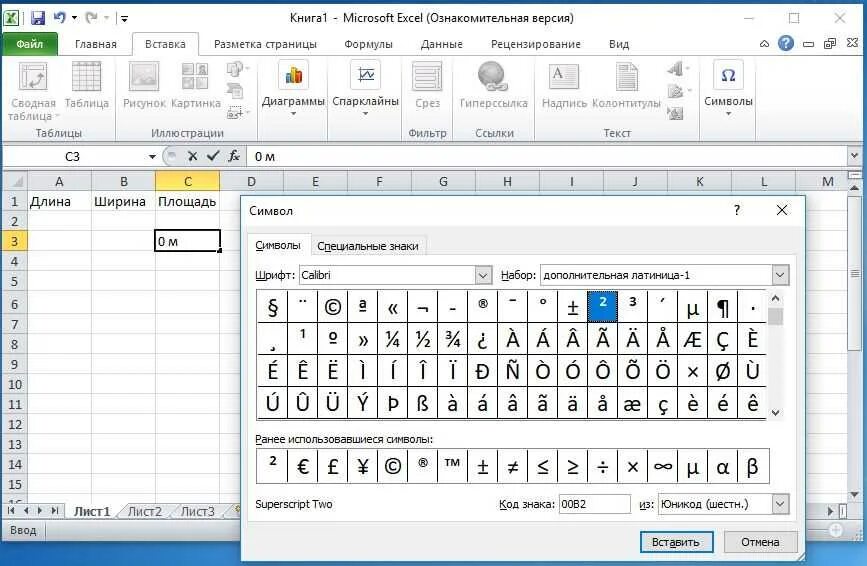Viewport: 867px width, 566px height.
Task: Click the Undo arrow in quick access toolbar
Action: pos(60,18)
